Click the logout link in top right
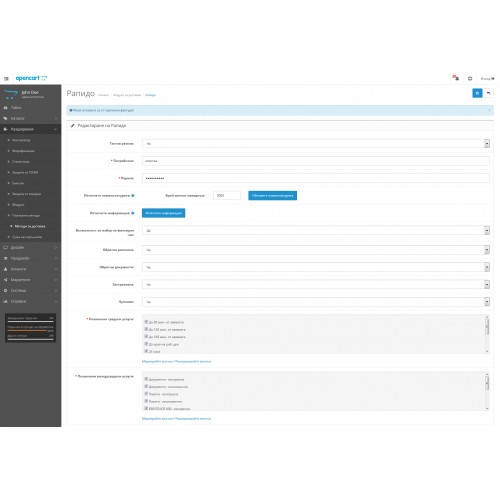This screenshot has width=500, height=500. pyautogui.click(x=488, y=79)
